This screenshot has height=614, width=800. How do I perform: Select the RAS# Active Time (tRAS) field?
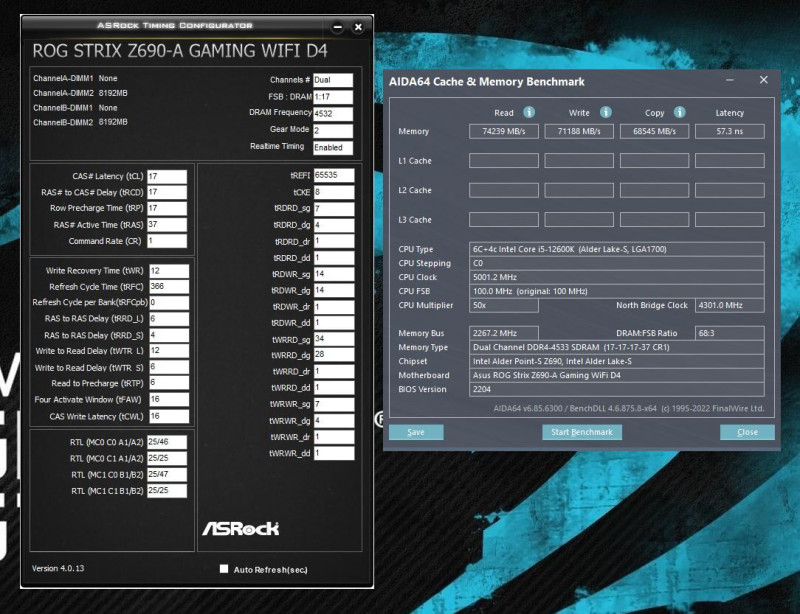167,225
